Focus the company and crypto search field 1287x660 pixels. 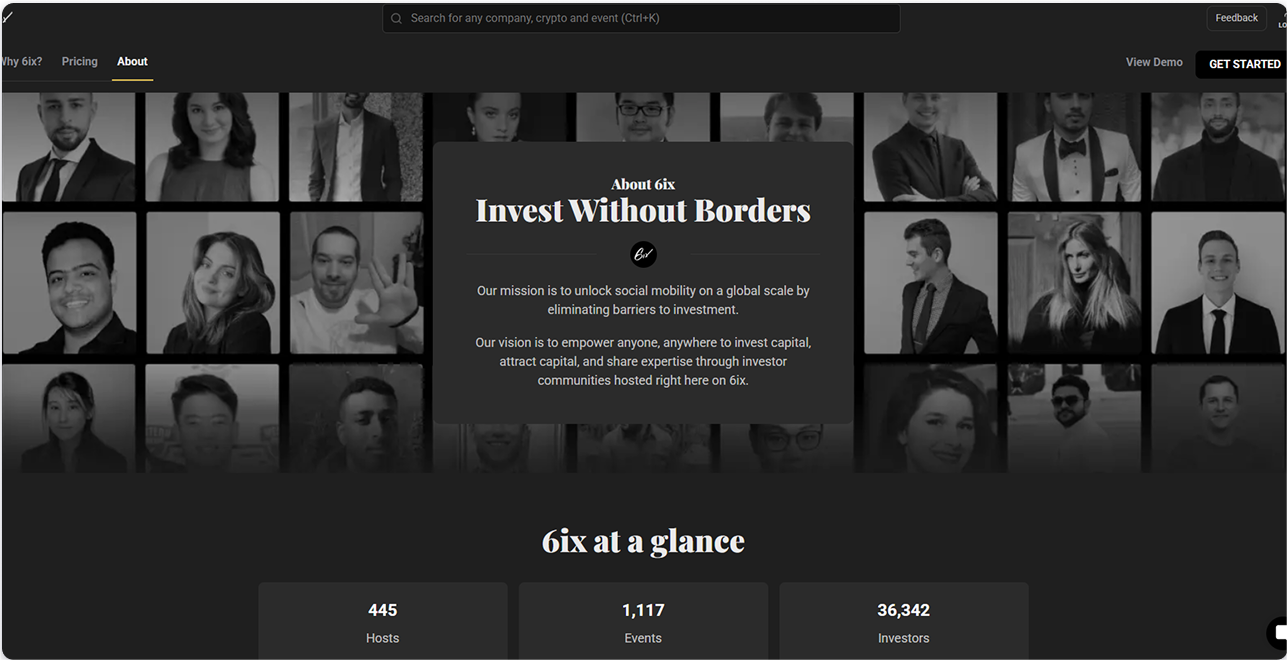tap(641, 18)
